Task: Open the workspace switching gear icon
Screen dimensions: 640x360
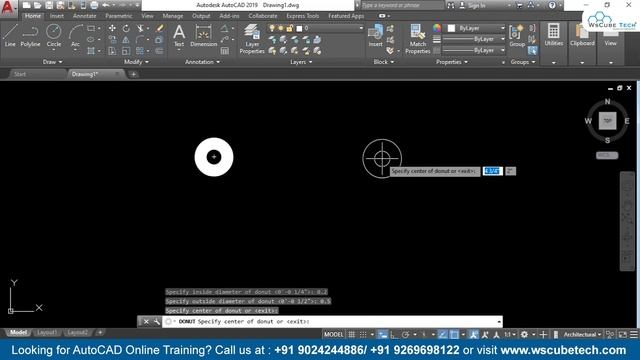Action: pos(524,335)
